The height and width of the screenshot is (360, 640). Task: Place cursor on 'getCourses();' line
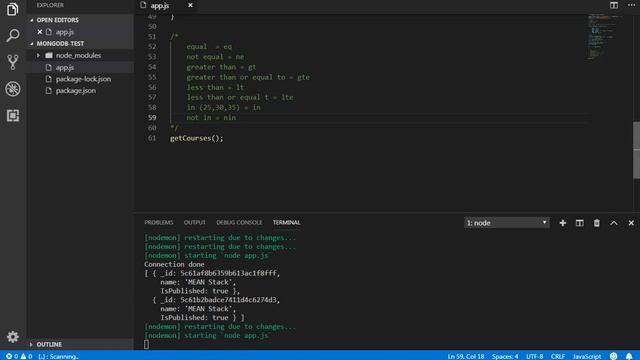click(x=196, y=138)
